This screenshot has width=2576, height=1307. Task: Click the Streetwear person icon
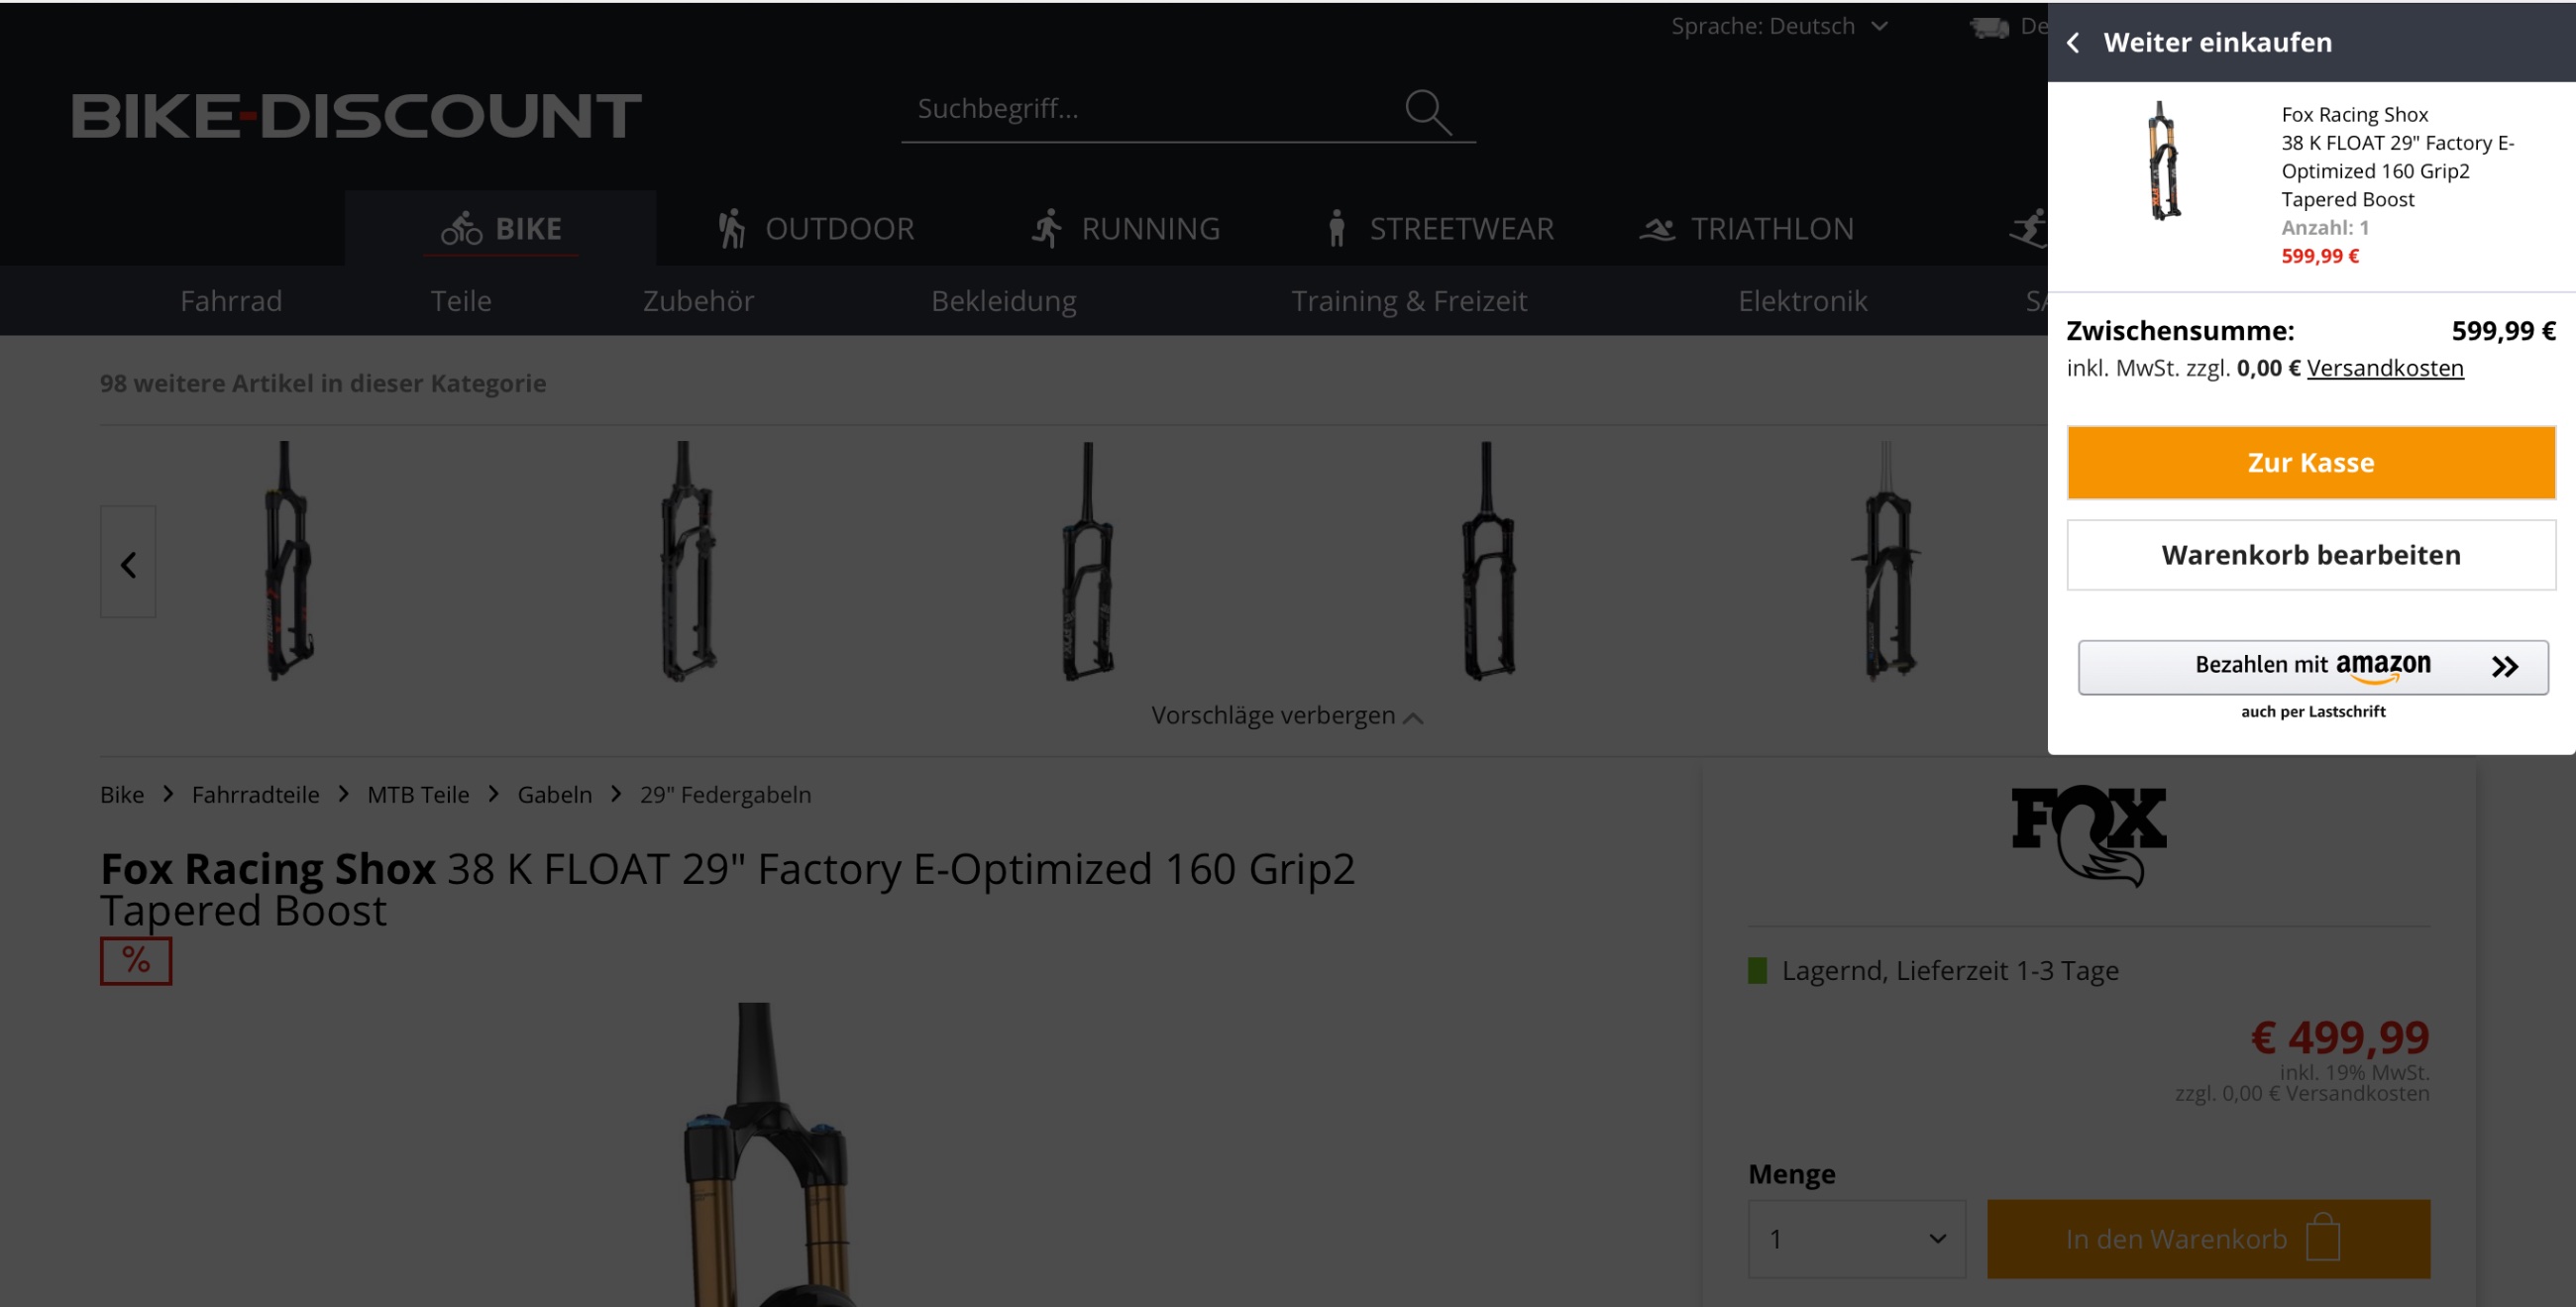1337,229
